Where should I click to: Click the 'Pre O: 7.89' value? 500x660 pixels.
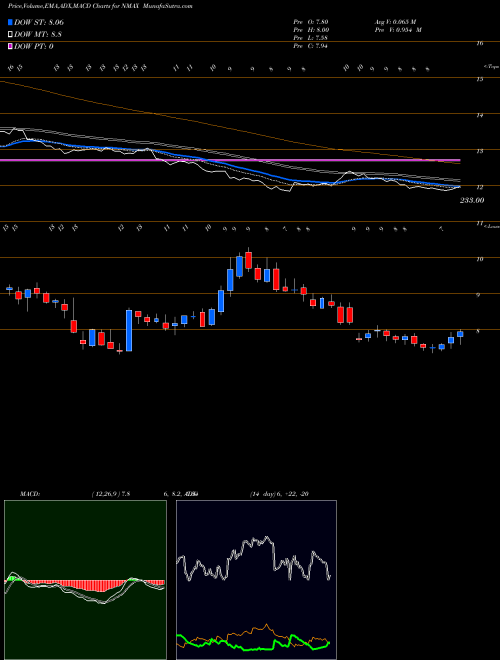311,21
